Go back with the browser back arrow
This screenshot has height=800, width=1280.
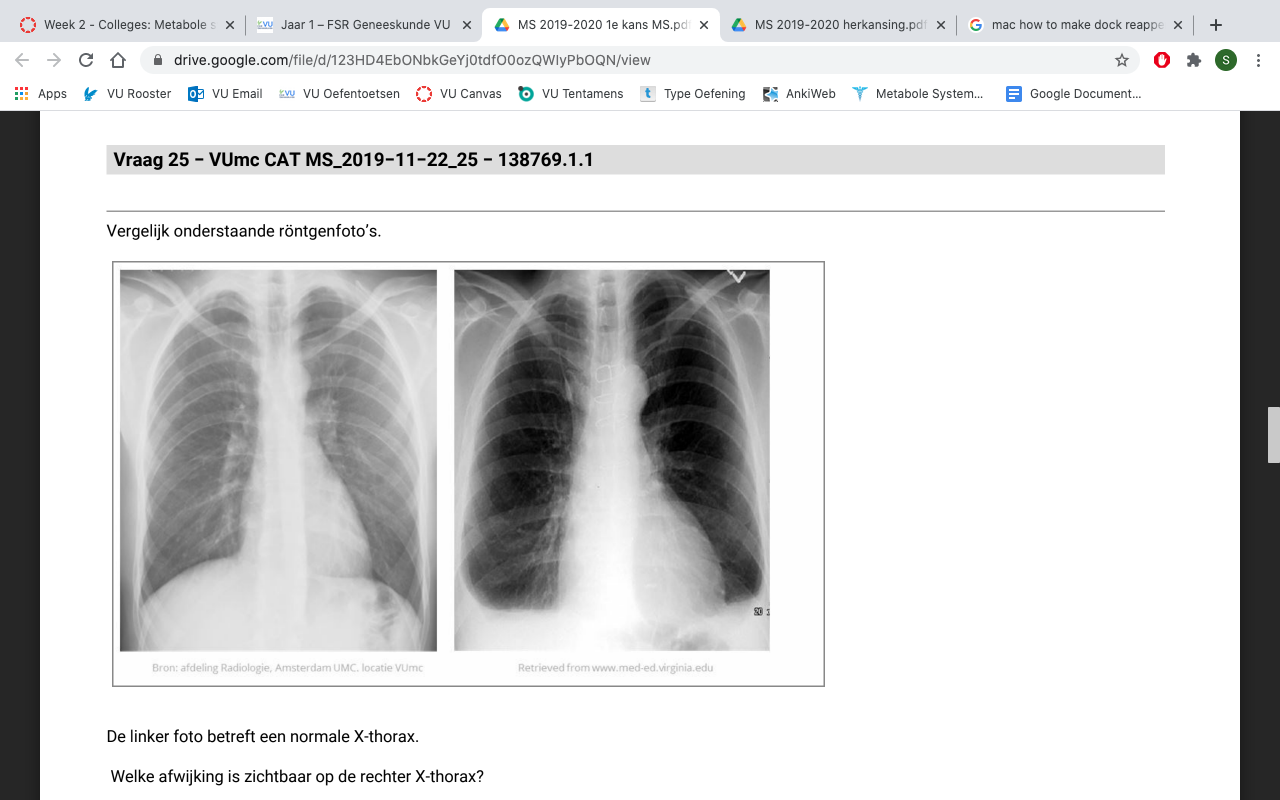(x=22, y=60)
